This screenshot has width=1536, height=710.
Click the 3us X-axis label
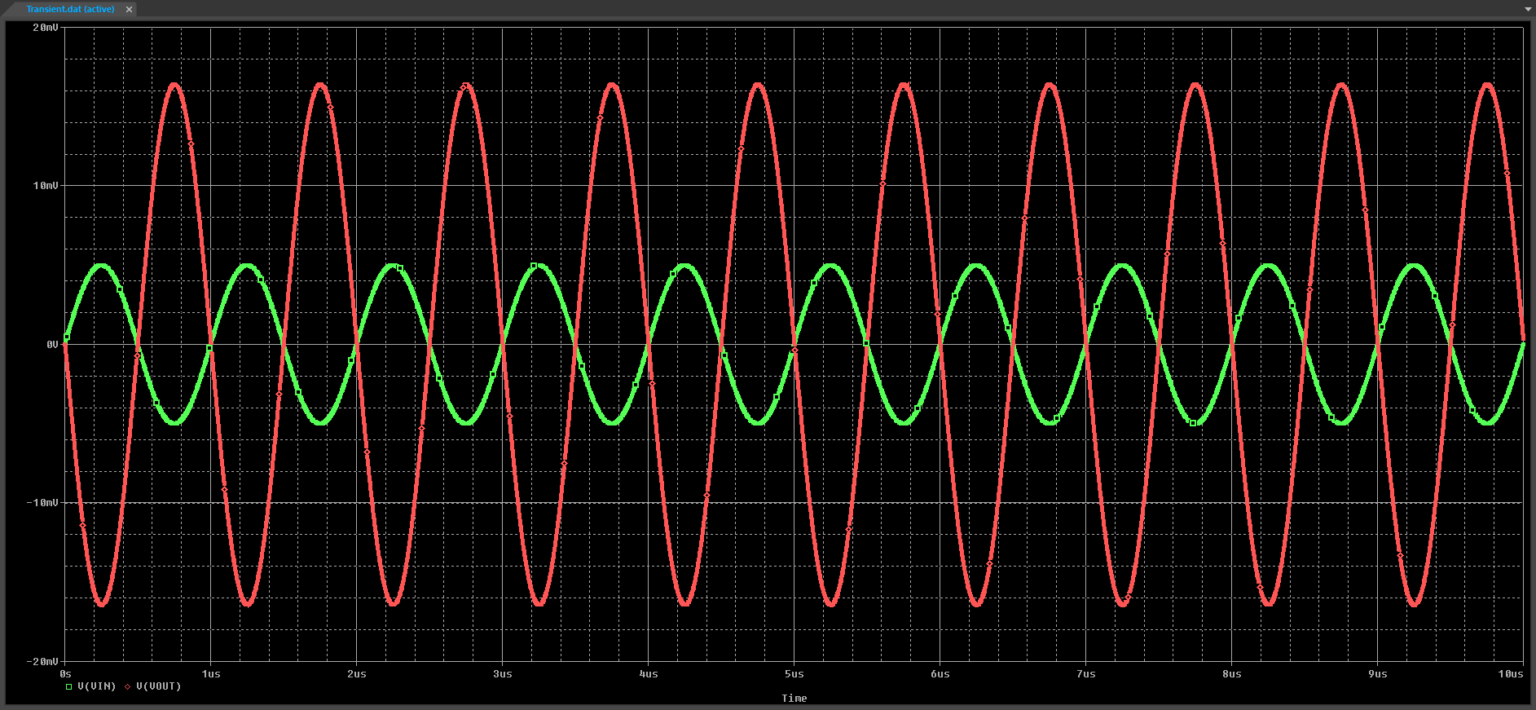click(502, 674)
